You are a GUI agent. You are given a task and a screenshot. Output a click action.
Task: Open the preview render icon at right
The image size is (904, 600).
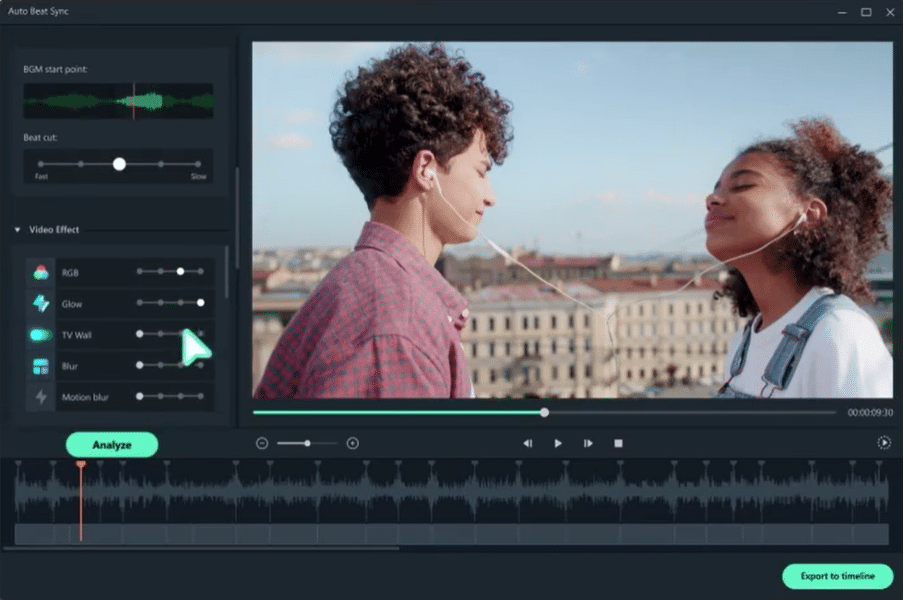coord(884,443)
